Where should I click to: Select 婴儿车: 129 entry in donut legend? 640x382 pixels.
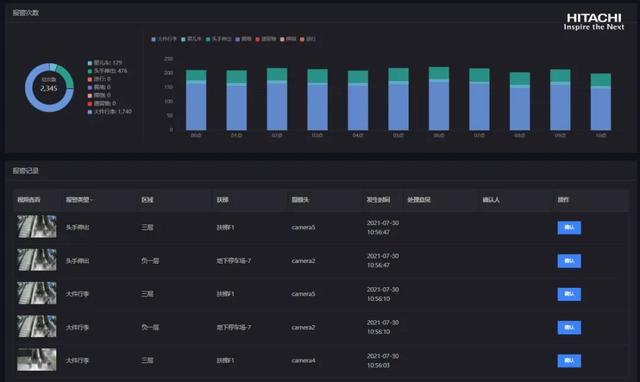[x=105, y=63]
